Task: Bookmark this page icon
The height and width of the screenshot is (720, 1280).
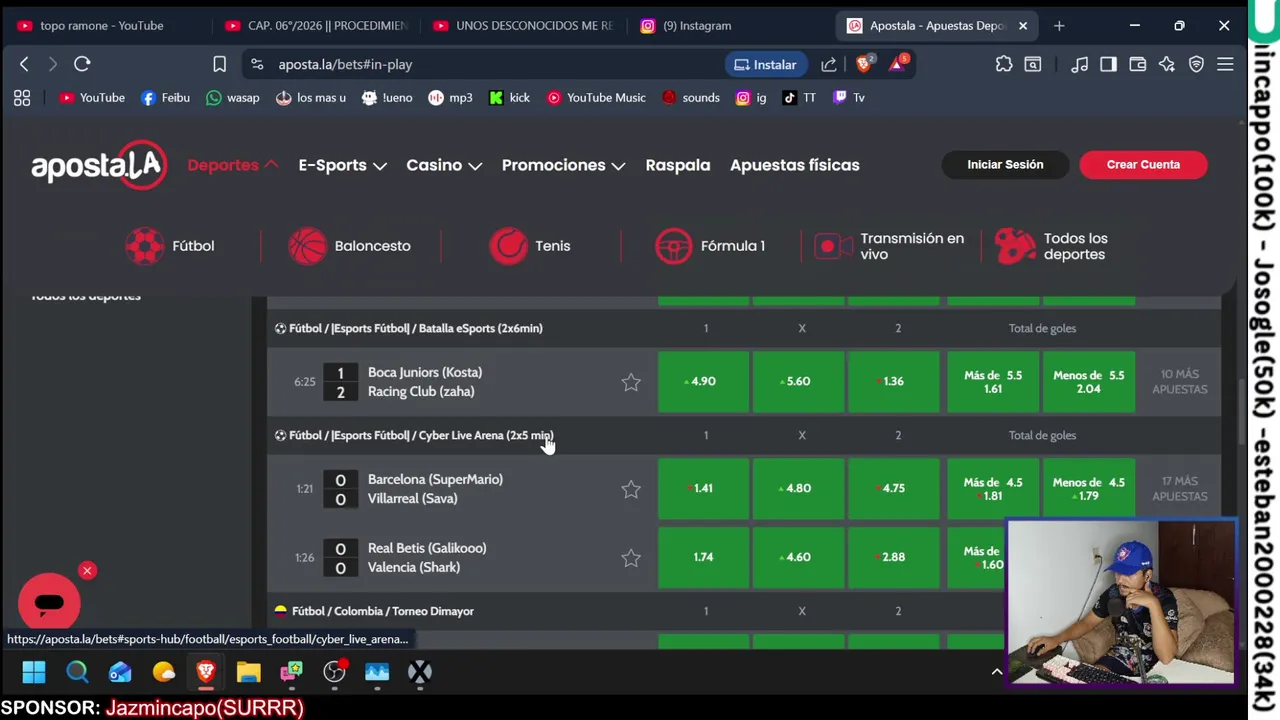Action: (x=219, y=64)
